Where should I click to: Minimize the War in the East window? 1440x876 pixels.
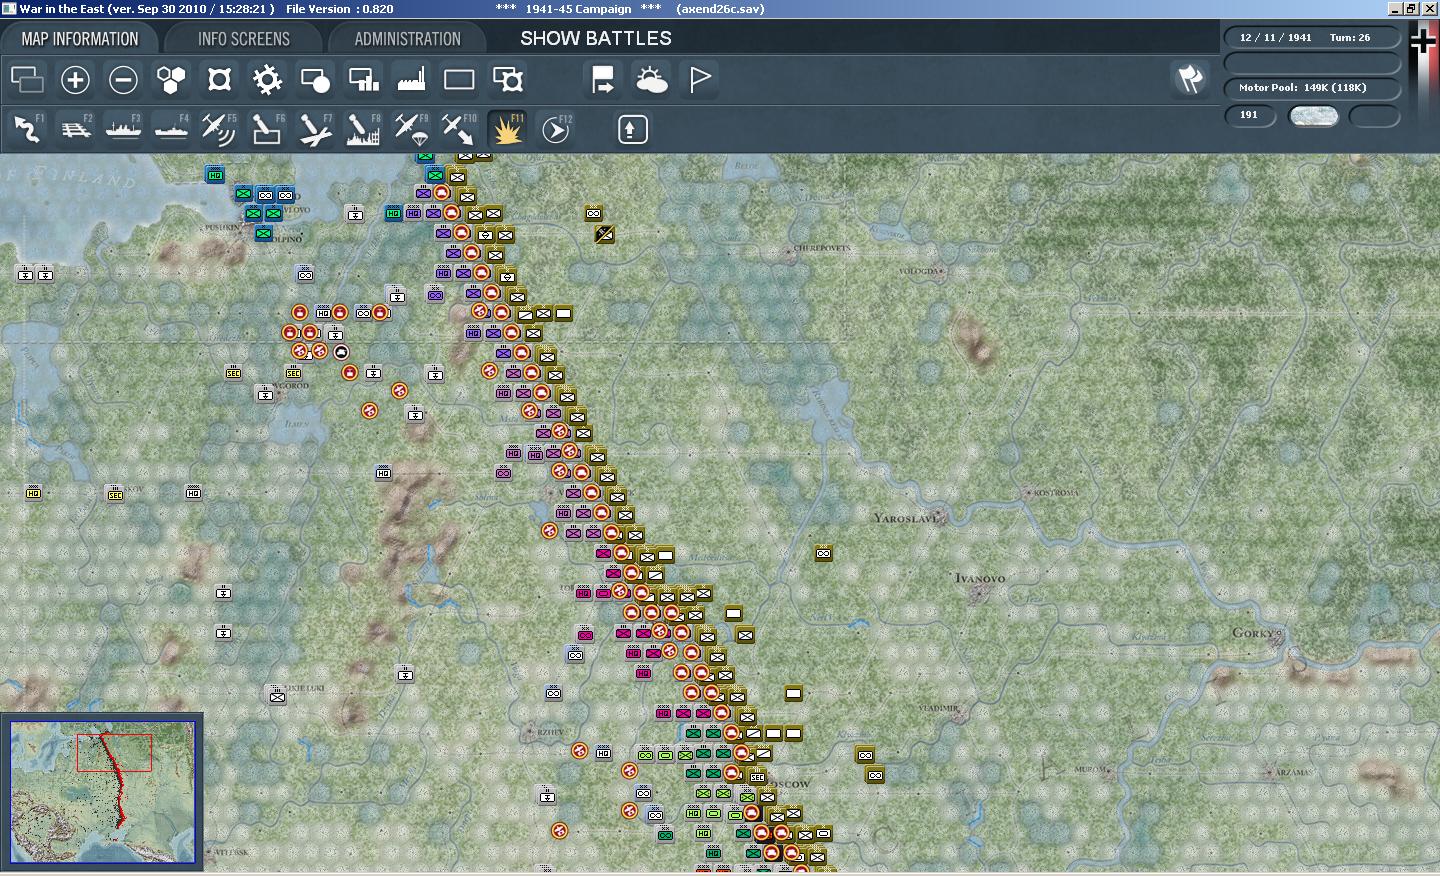pyautogui.click(x=1395, y=8)
